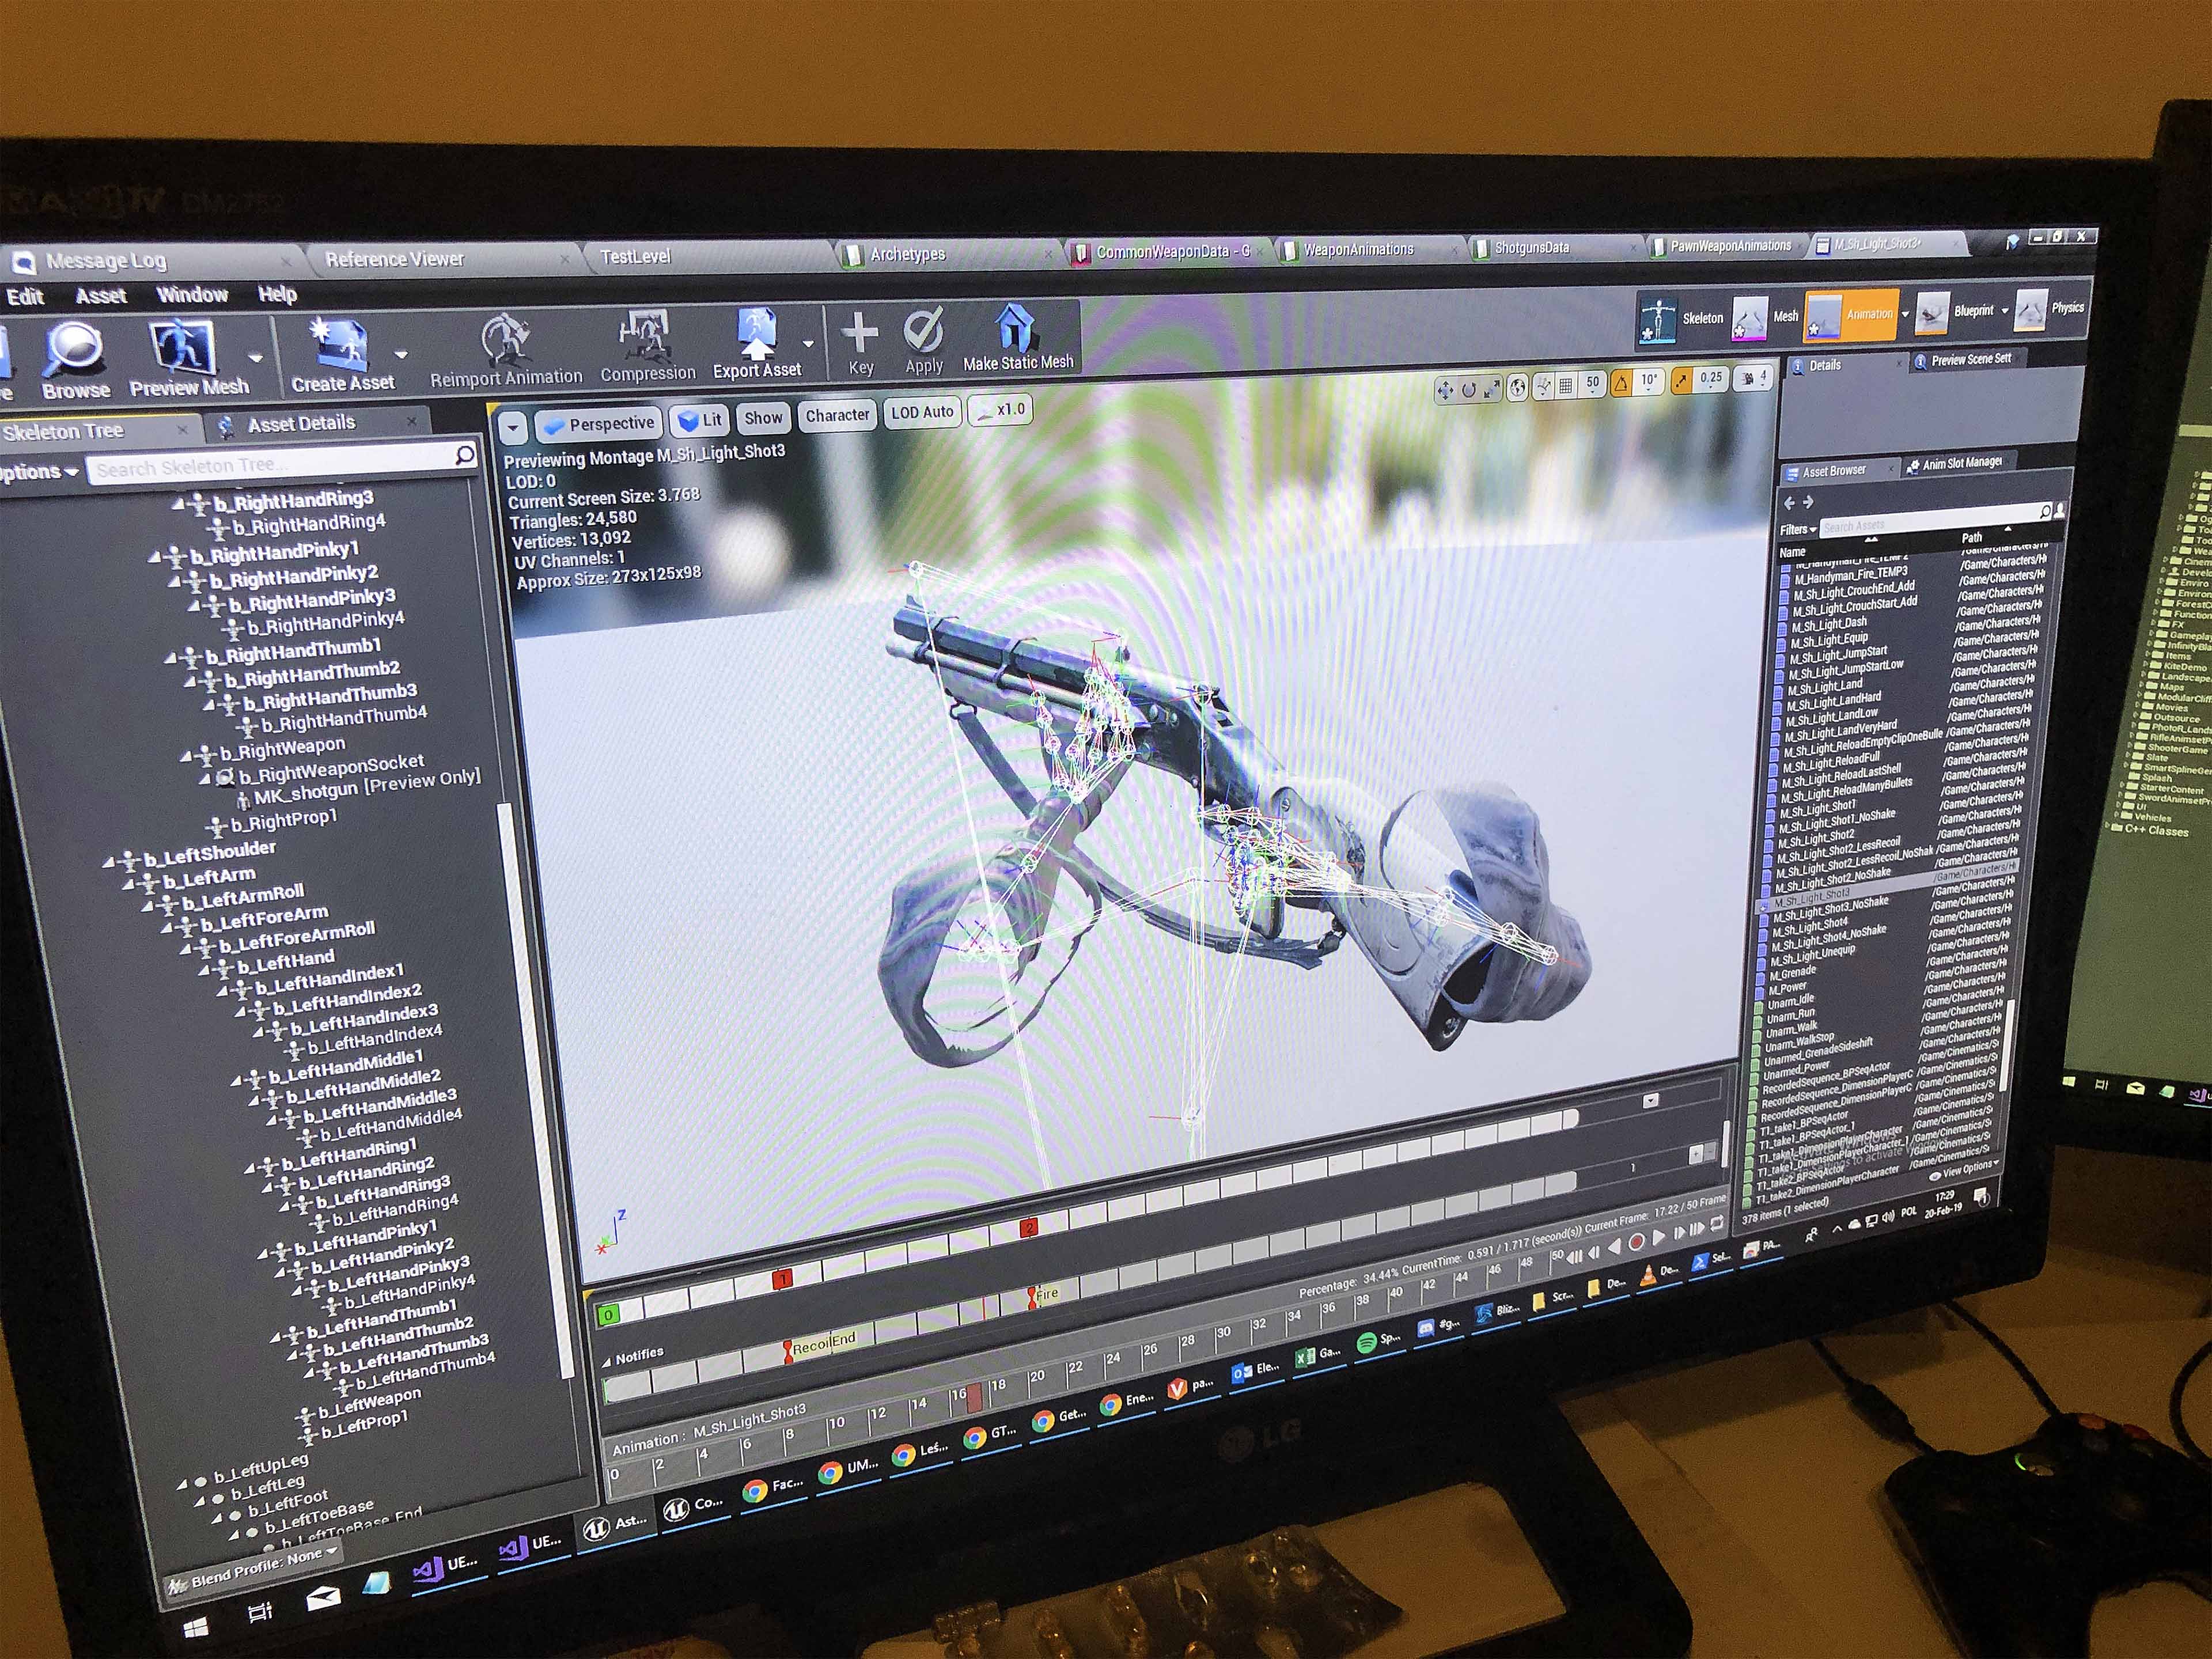Open the Window menu

(x=192, y=294)
